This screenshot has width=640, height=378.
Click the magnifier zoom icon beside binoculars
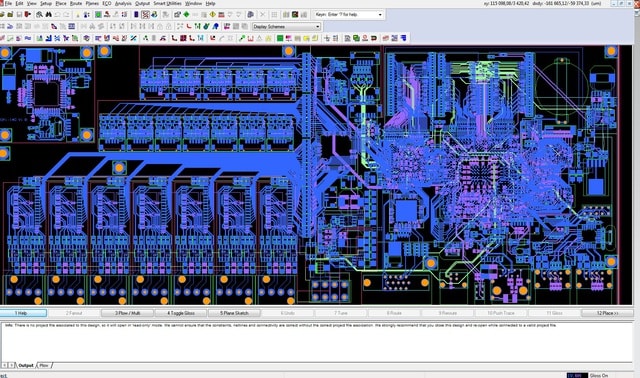click(x=39, y=14)
